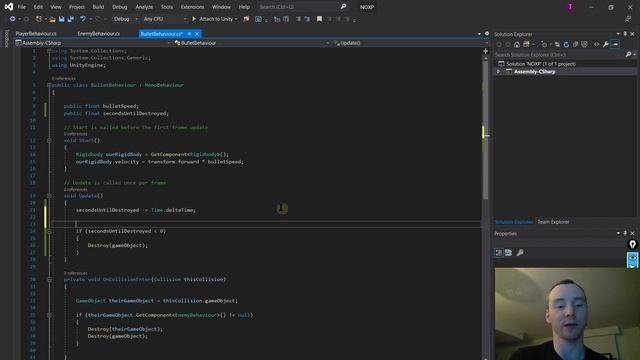This screenshot has width=640, height=360.
Task: Open the Help menu
Action: click(x=244, y=7)
